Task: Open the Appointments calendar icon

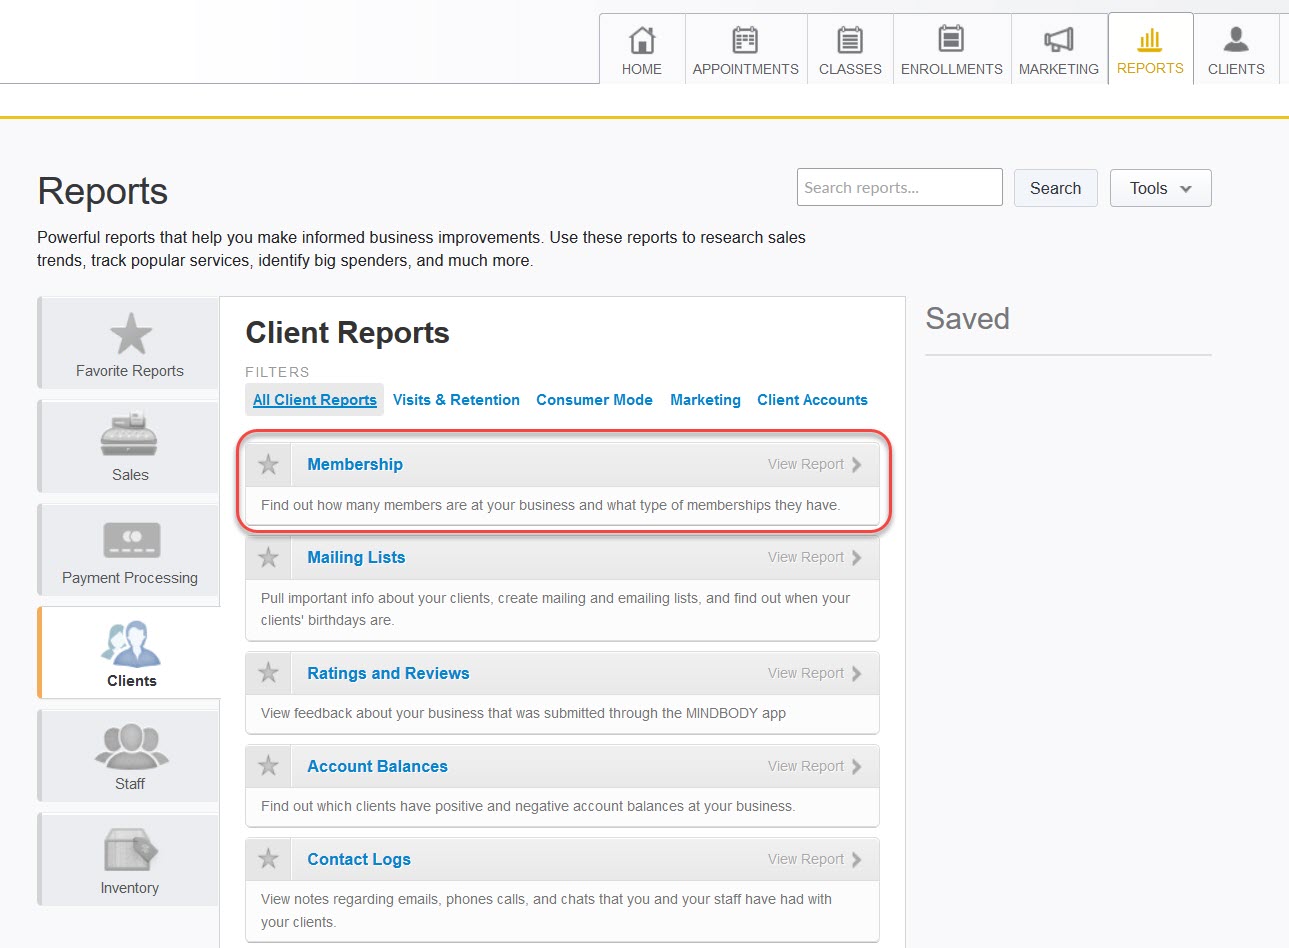Action: [x=745, y=41]
